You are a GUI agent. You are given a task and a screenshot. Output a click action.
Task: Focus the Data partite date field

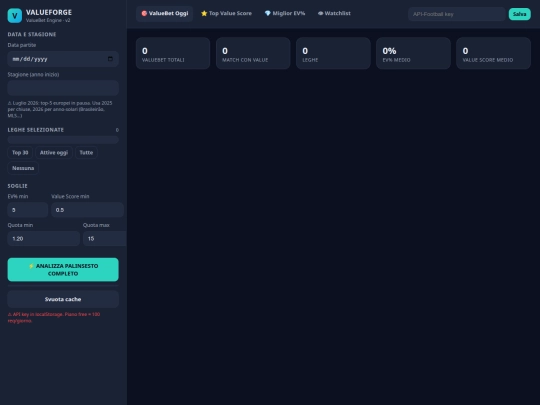pos(63,59)
